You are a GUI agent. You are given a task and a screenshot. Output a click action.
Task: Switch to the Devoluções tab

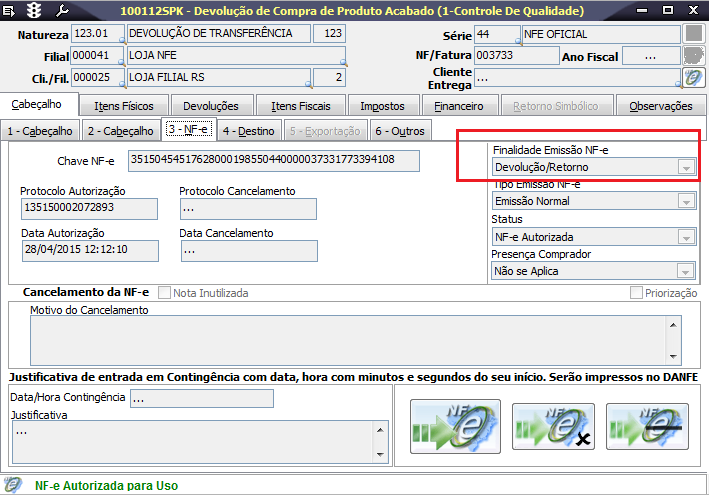click(211, 106)
